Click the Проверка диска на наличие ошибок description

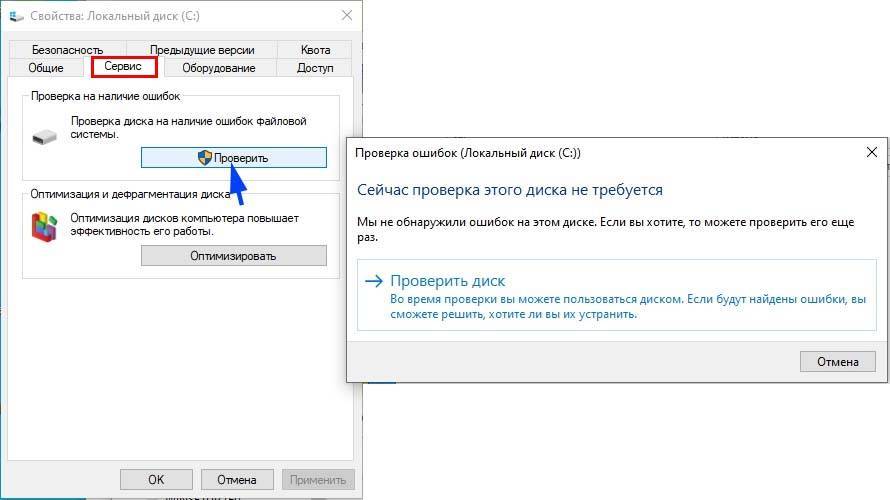pyautogui.click(x=188, y=128)
